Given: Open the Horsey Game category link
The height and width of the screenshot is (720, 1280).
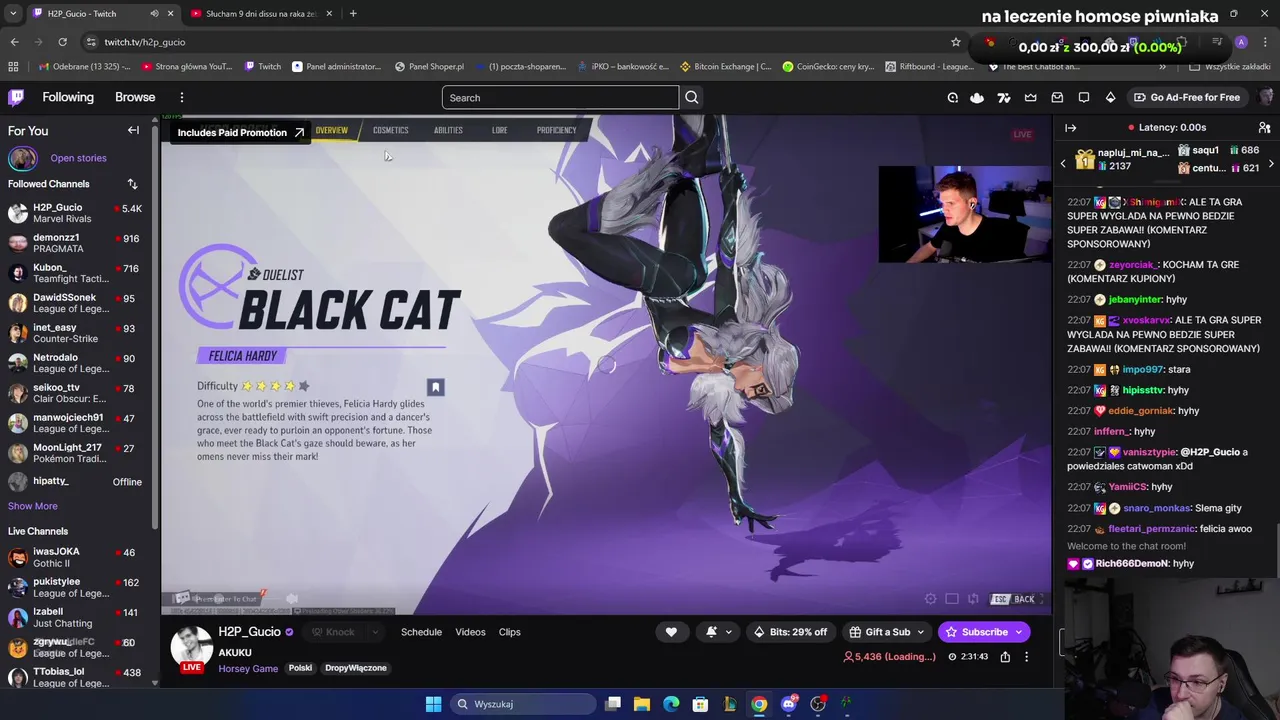Looking at the screenshot, I should (x=248, y=668).
